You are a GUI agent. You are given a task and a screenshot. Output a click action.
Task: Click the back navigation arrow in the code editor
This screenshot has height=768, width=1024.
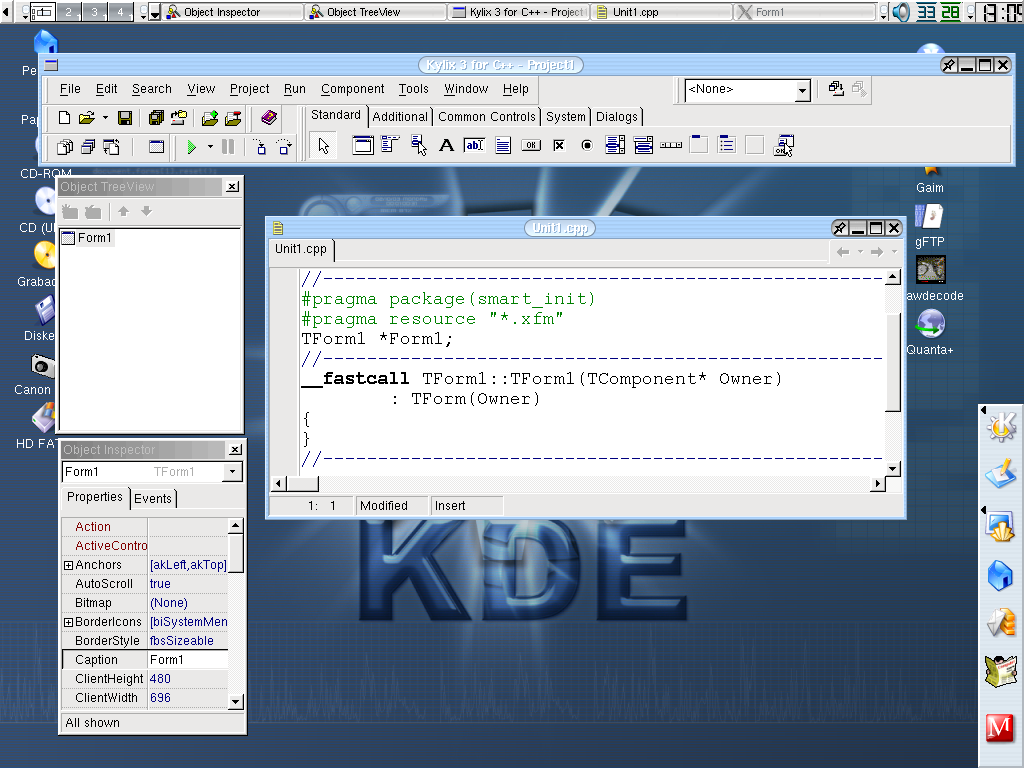(x=843, y=252)
